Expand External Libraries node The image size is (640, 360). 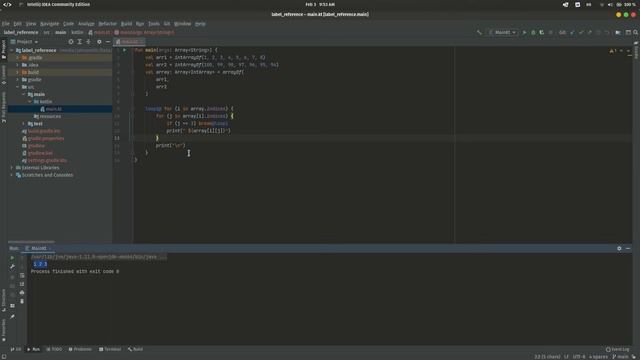click(x=11, y=168)
